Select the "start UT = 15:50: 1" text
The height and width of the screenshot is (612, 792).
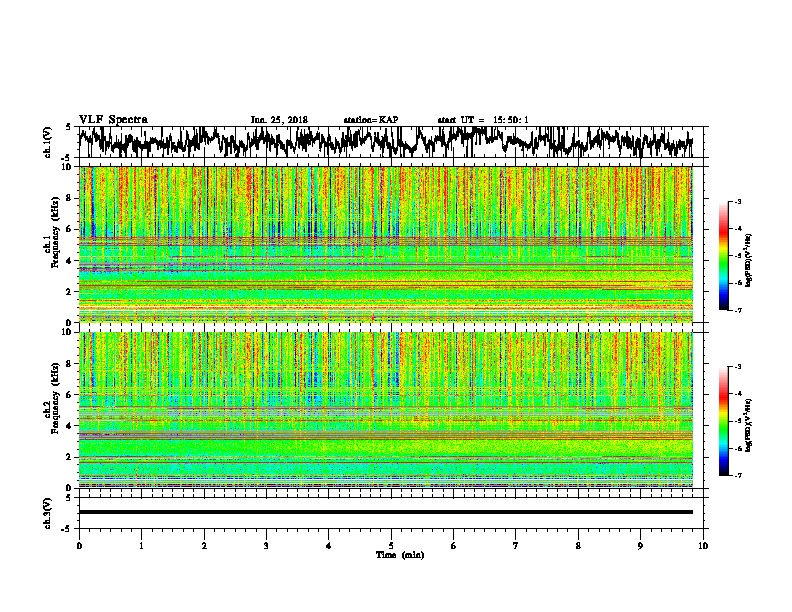pyautogui.click(x=483, y=120)
